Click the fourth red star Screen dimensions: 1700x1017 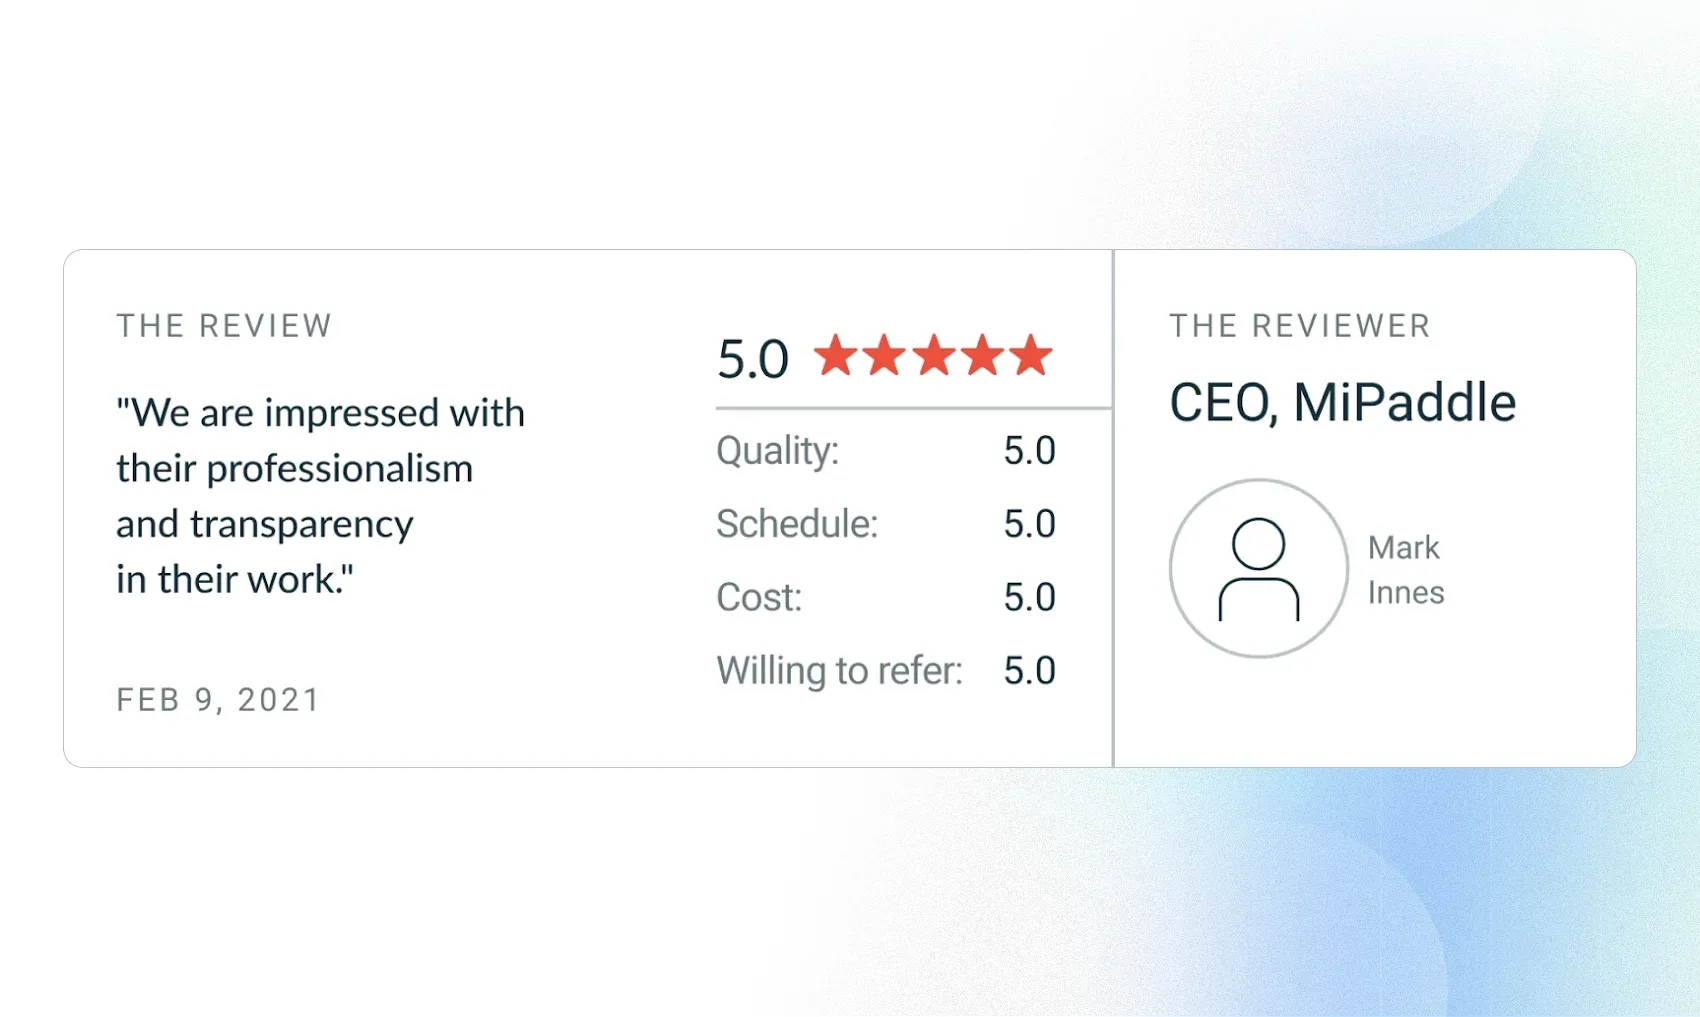pos(982,355)
